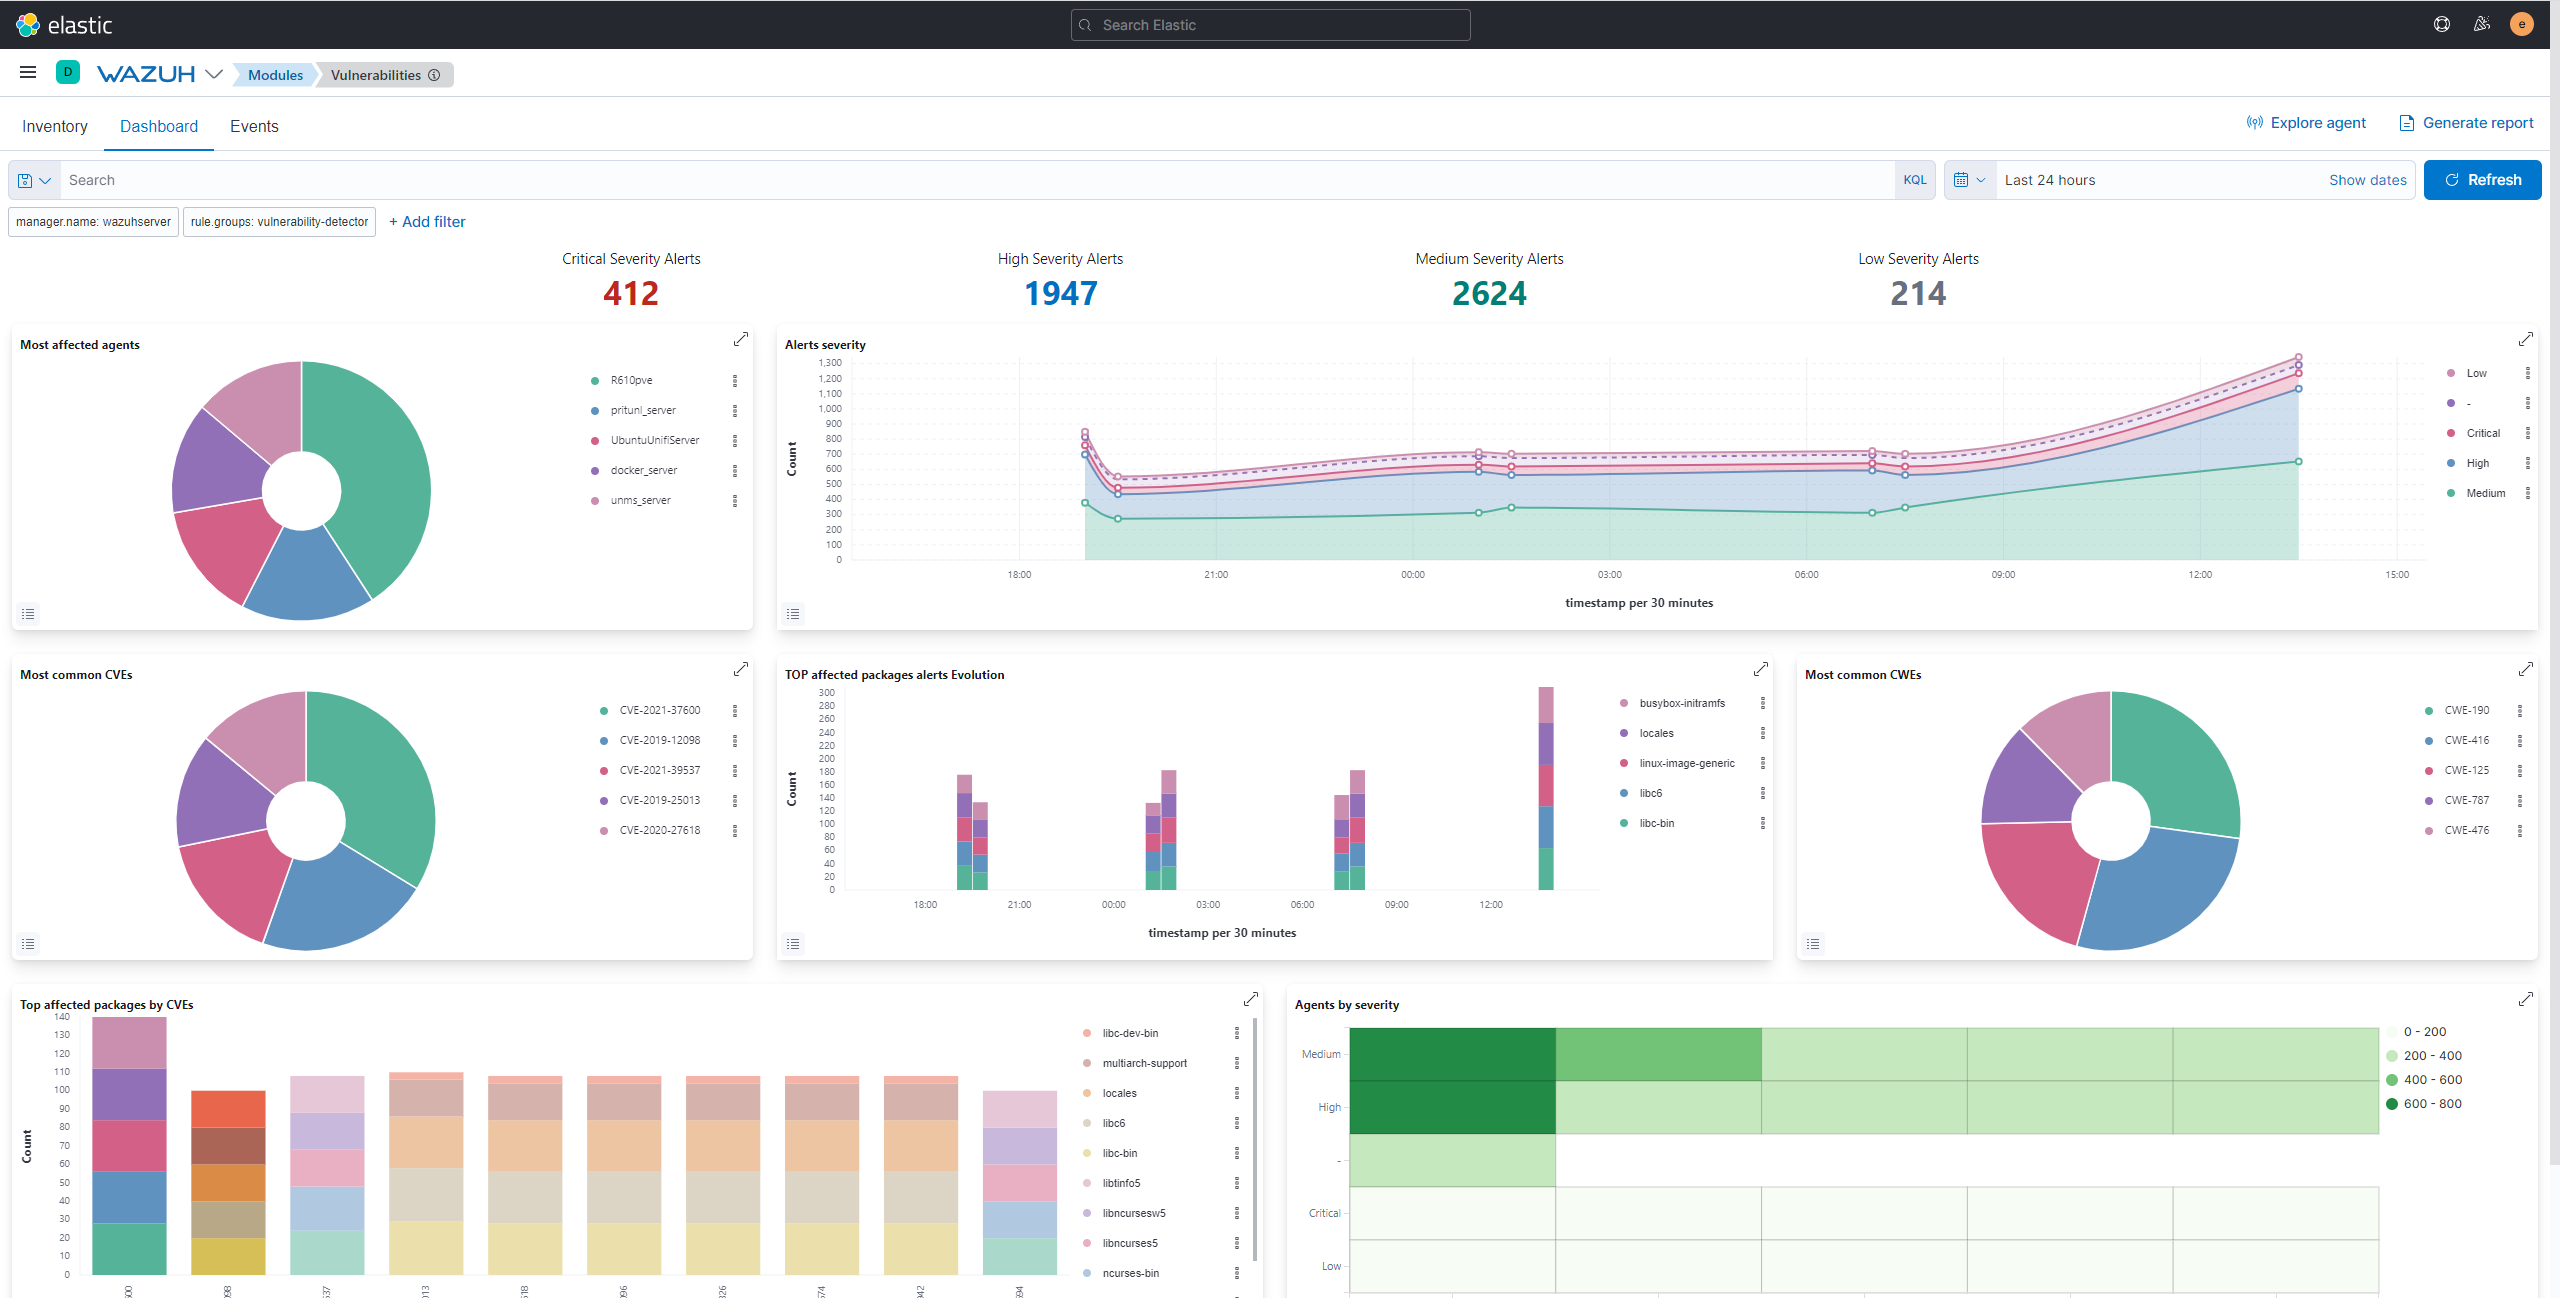Image resolution: width=2560 pixels, height=1298 pixels.
Task: Toggle the Critical series in Alerts severity legend
Action: [2482, 433]
